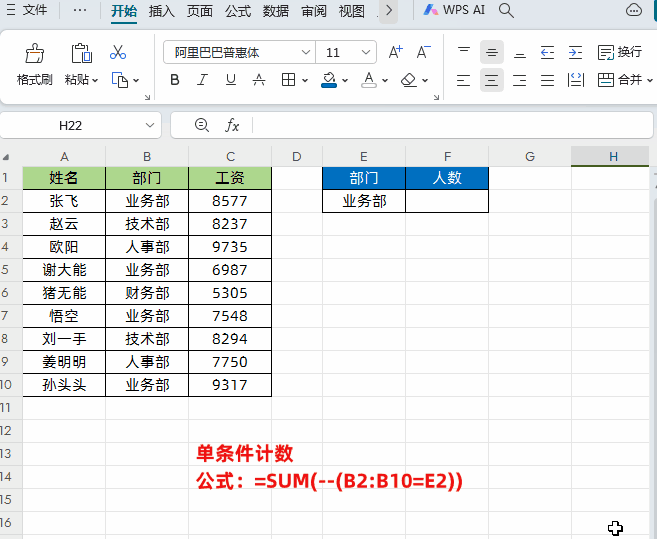Open WPS AI
657x539 pixels.
(454, 10)
